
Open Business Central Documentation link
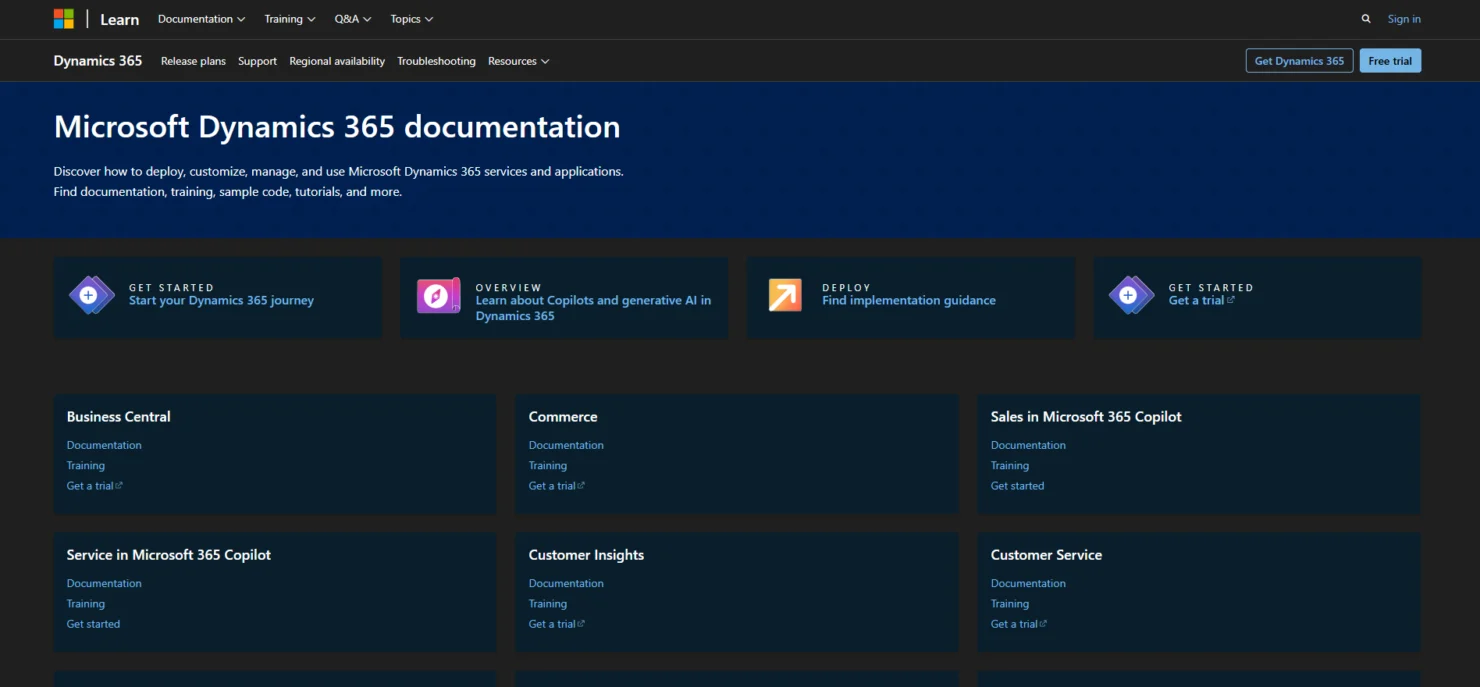pyautogui.click(x=104, y=444)
